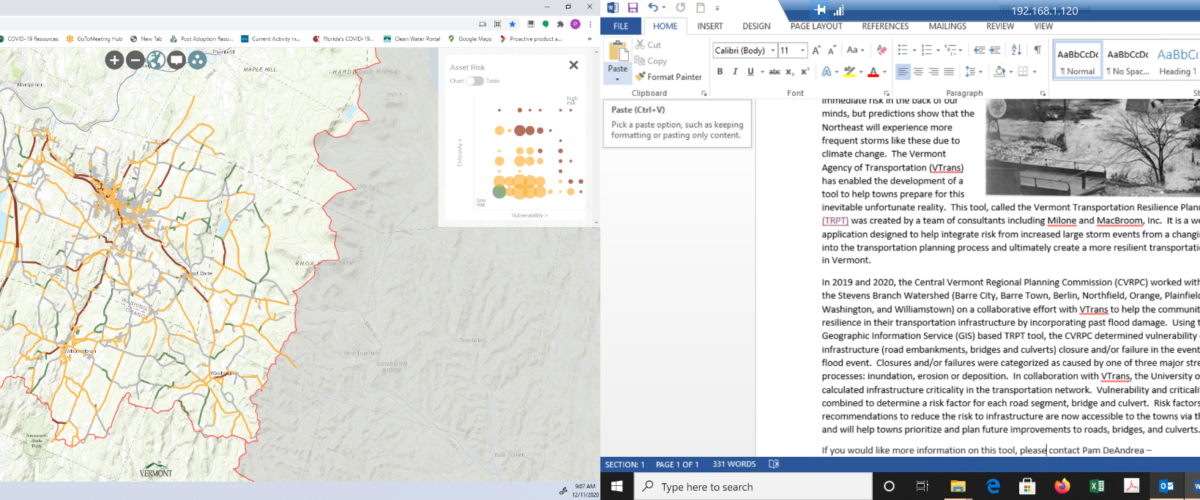Click the show paragraph marks icon
This screenshot has width=1200, height=500.
coord(1037,50)
